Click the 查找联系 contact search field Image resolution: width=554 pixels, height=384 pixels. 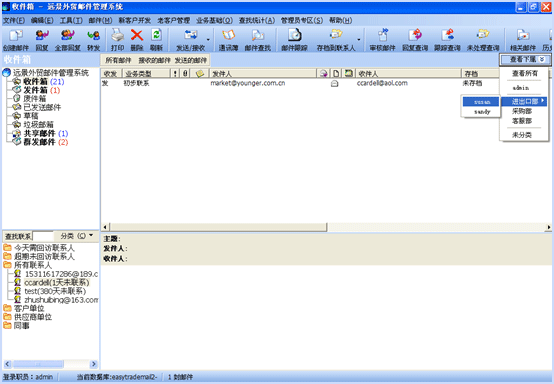point(43,236)
